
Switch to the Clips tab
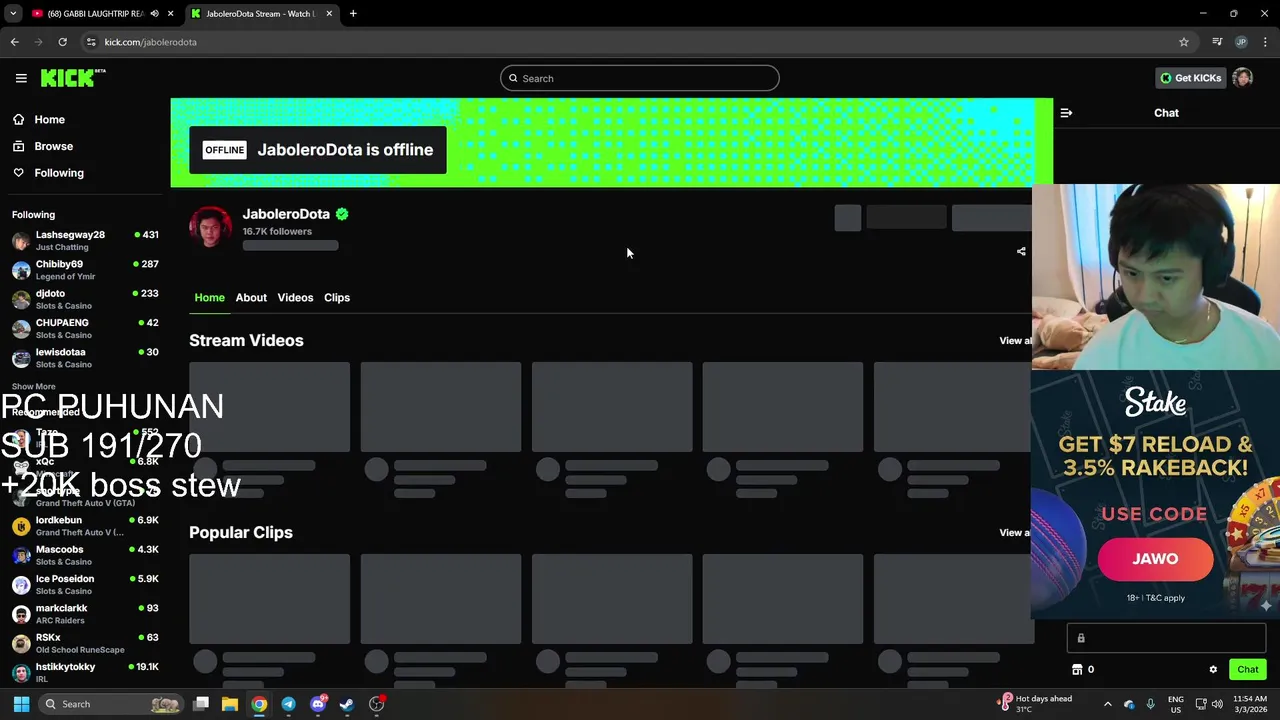pos(337,297)
